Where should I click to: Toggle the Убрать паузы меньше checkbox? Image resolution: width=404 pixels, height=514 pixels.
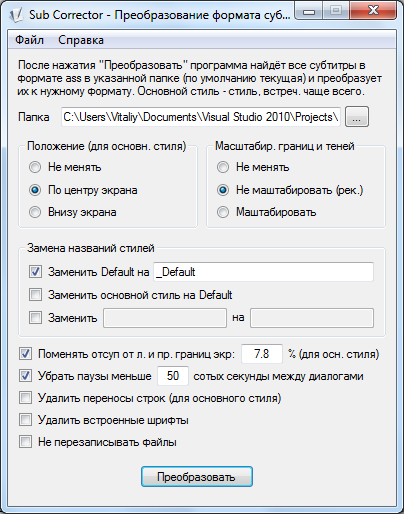(25, 376)
